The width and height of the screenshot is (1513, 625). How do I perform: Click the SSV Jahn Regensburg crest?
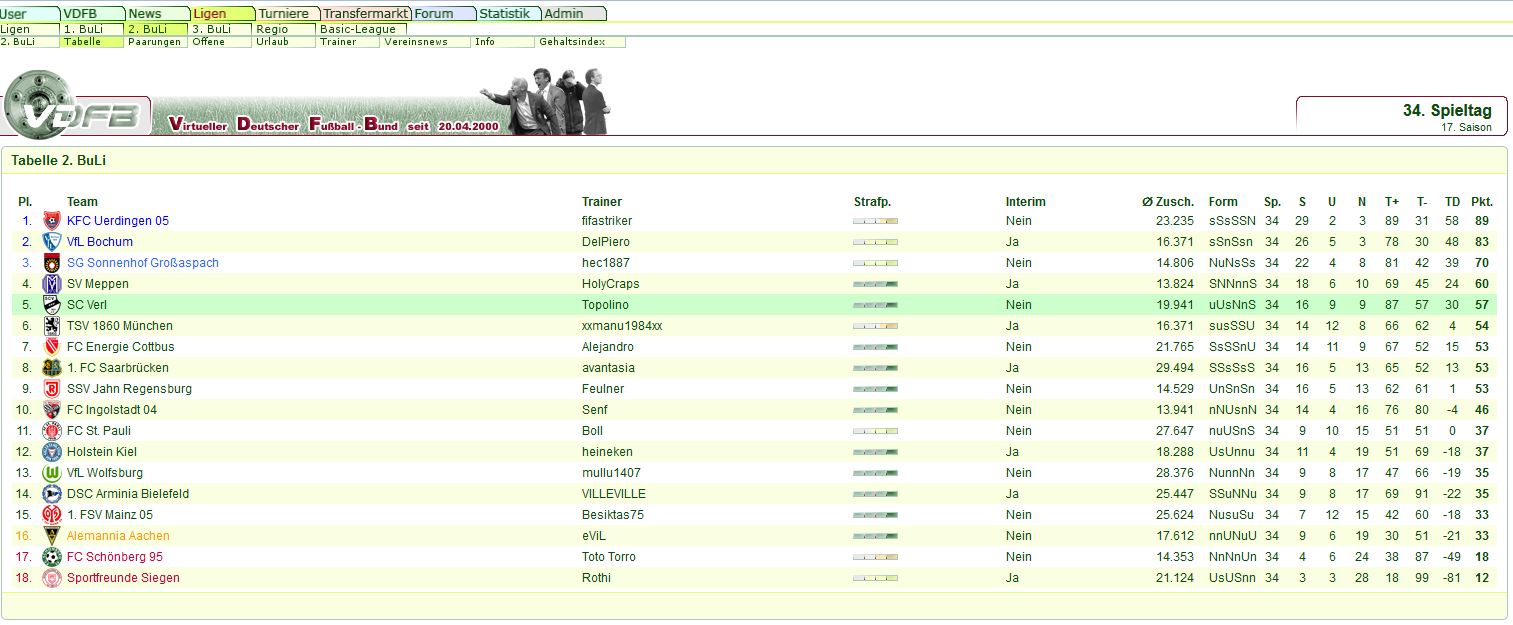[52, 389]
